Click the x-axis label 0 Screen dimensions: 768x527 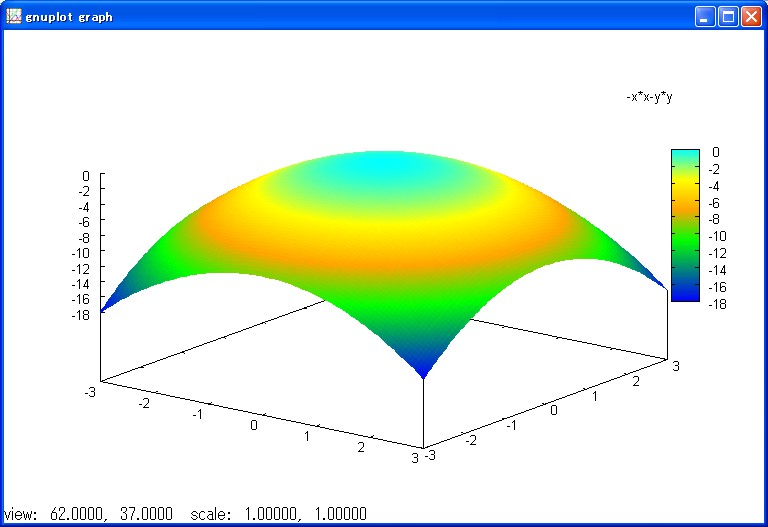click(x=254, y=425)
